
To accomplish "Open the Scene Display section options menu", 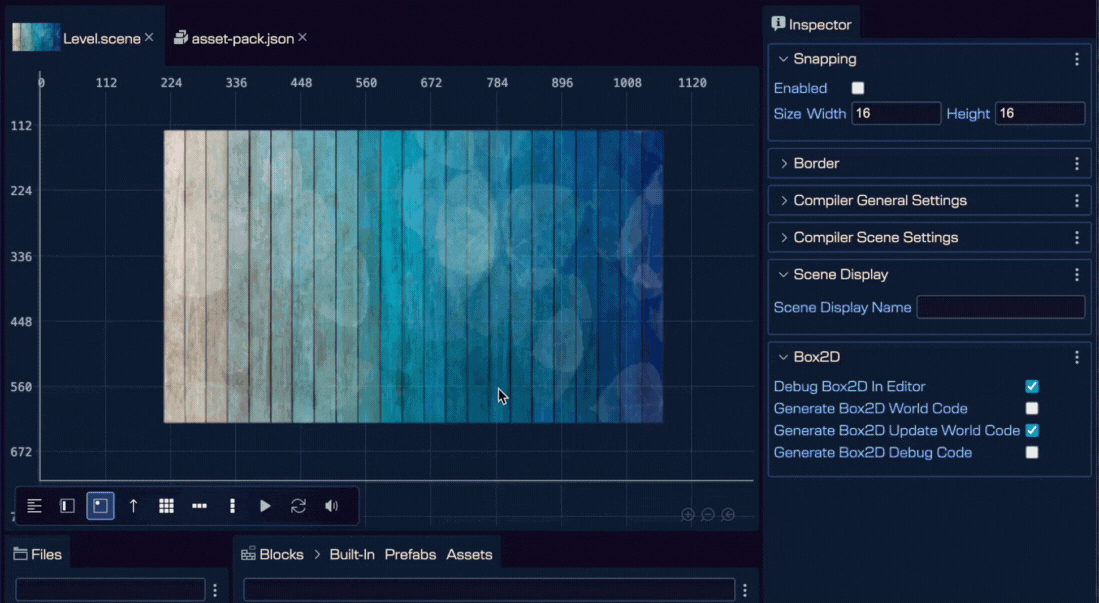I will pyautogui.click(x=1077, y=275).
